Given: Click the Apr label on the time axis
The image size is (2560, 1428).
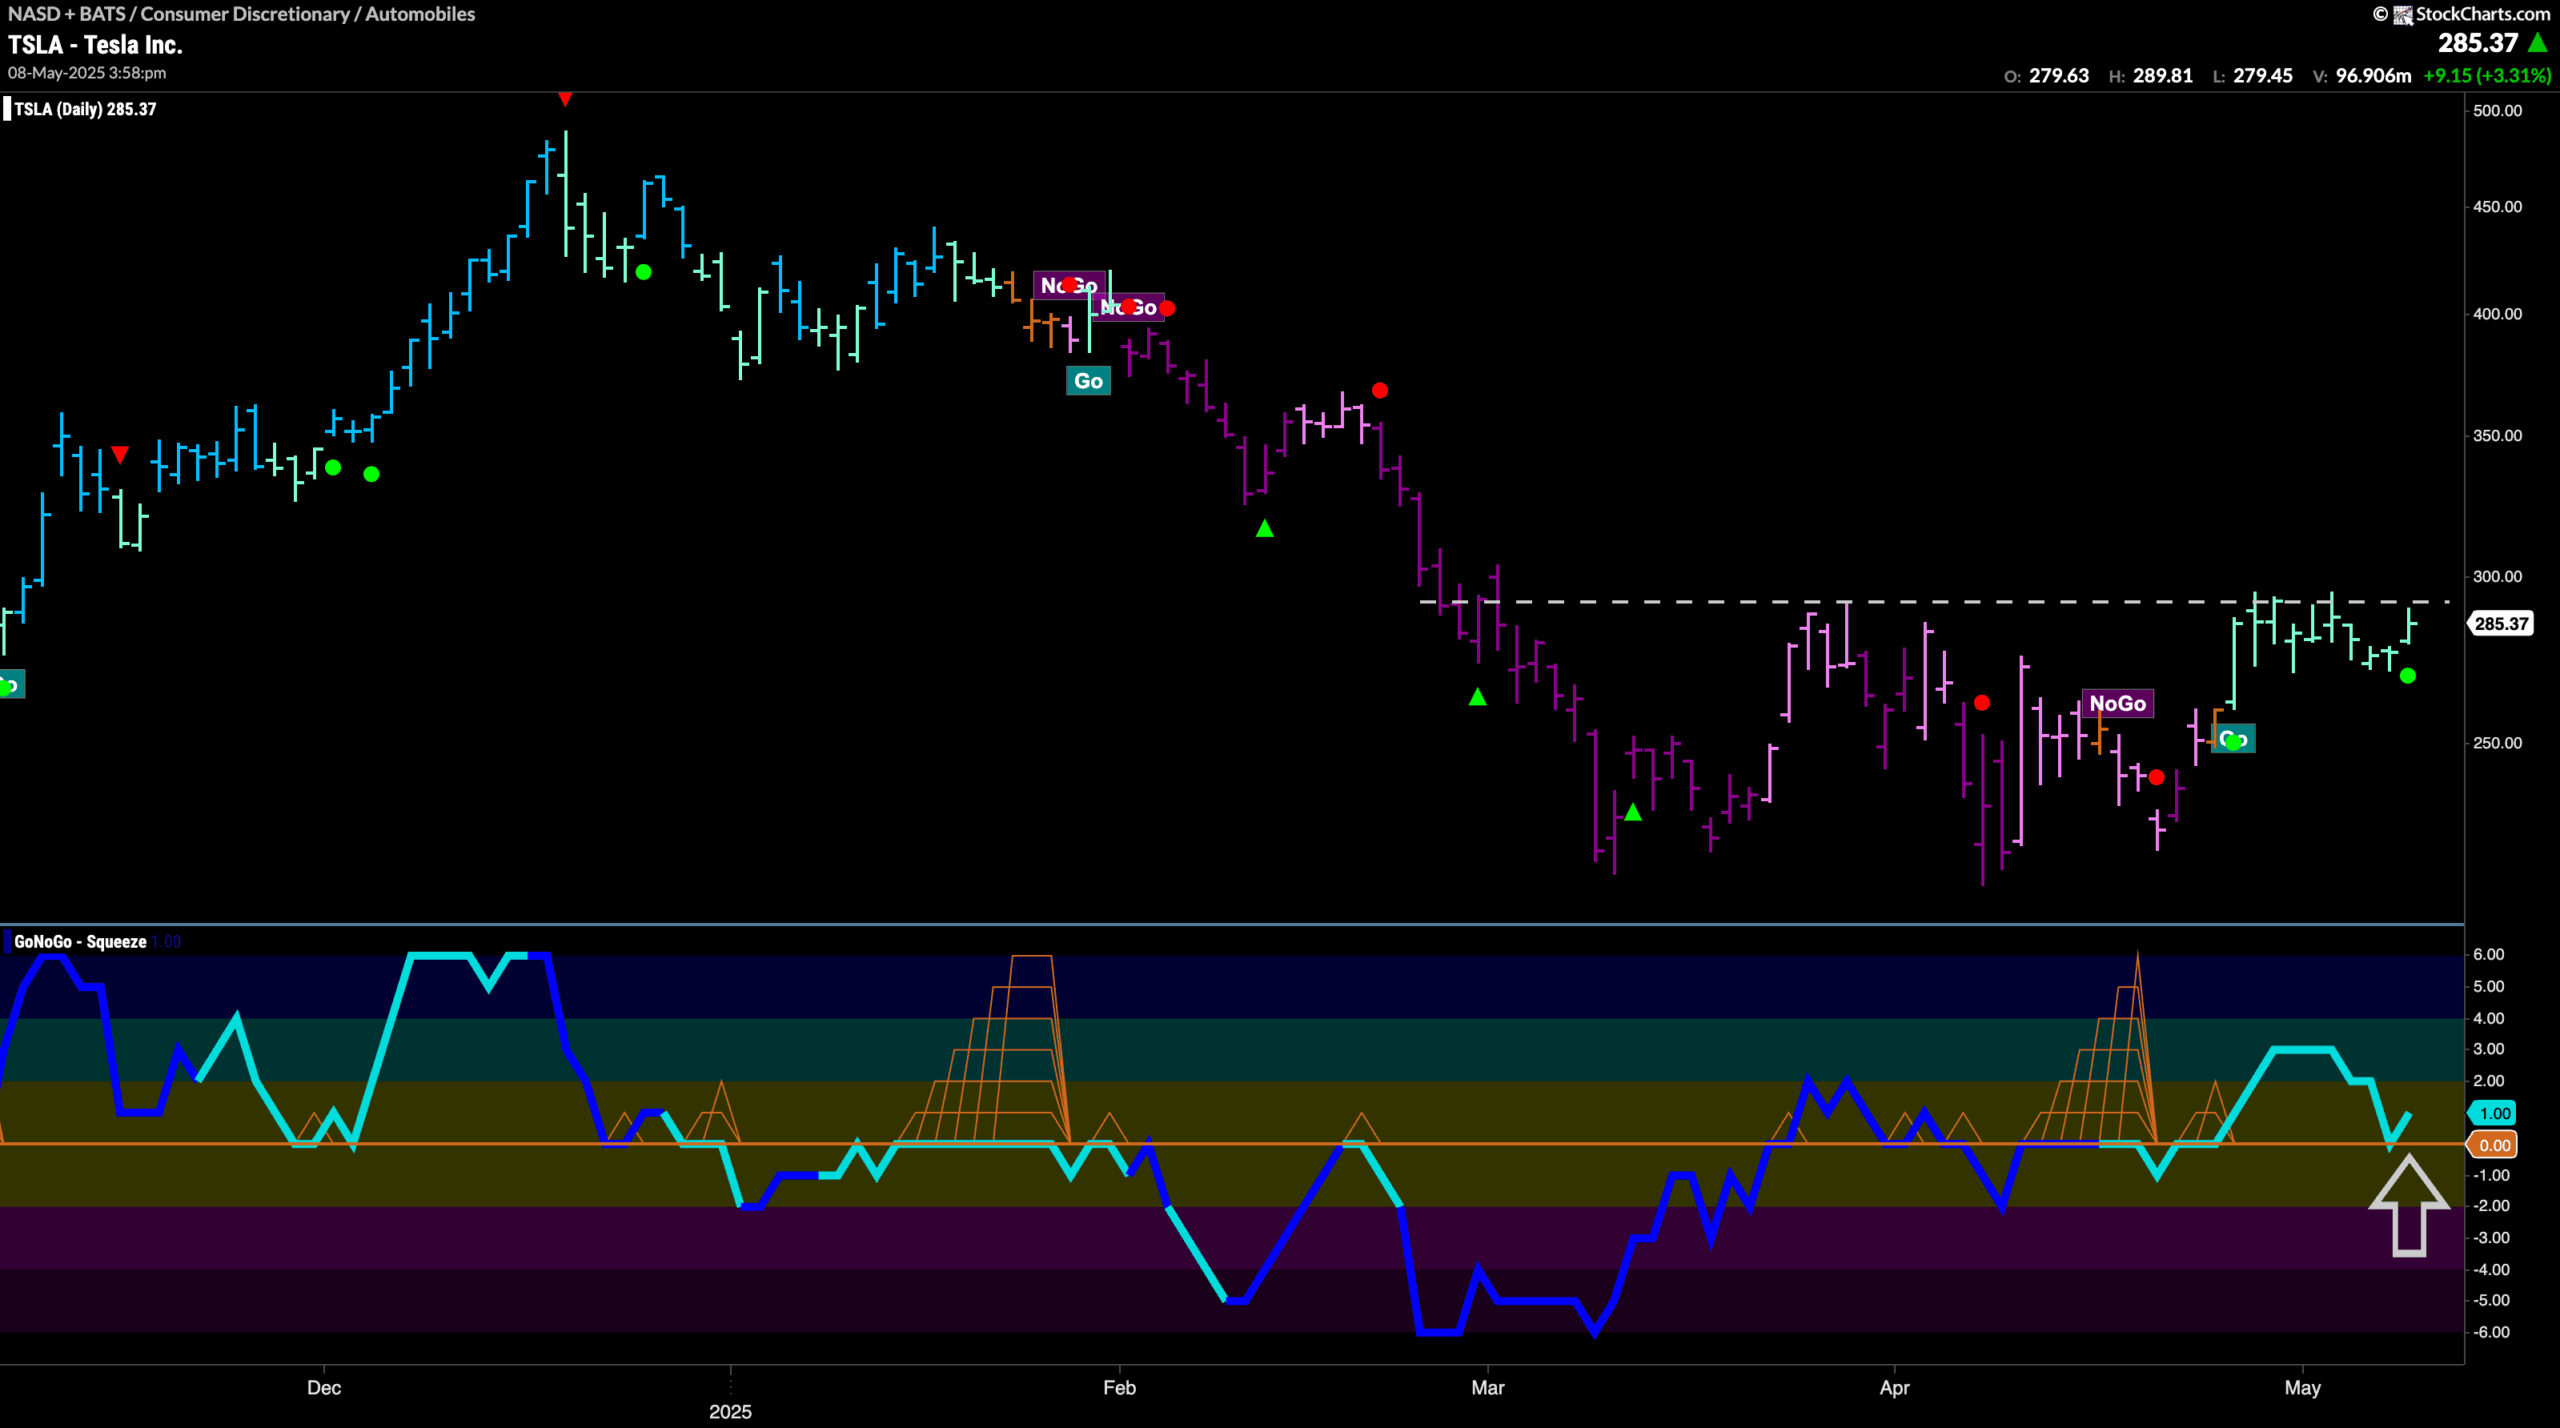Looking at the screenshot, I should pos(1894,1388).
